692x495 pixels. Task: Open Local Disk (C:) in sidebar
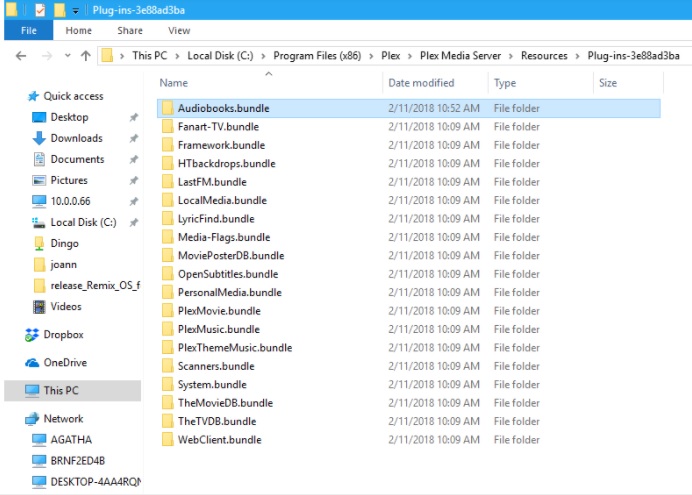pyautogui.click(x=83, y=222)
